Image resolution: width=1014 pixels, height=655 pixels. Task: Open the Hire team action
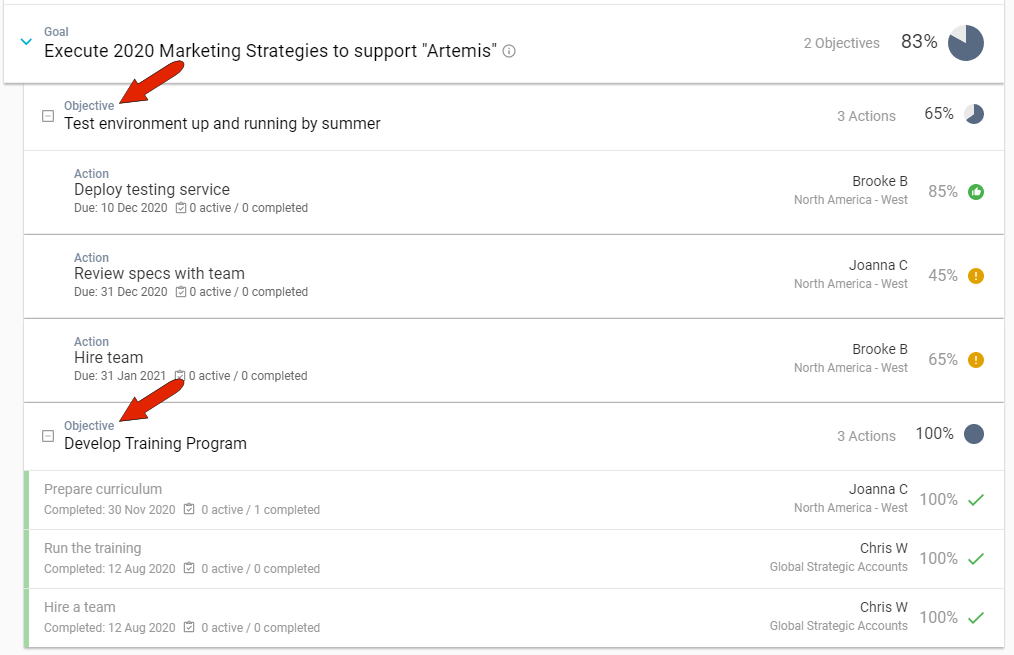point(108,358)
